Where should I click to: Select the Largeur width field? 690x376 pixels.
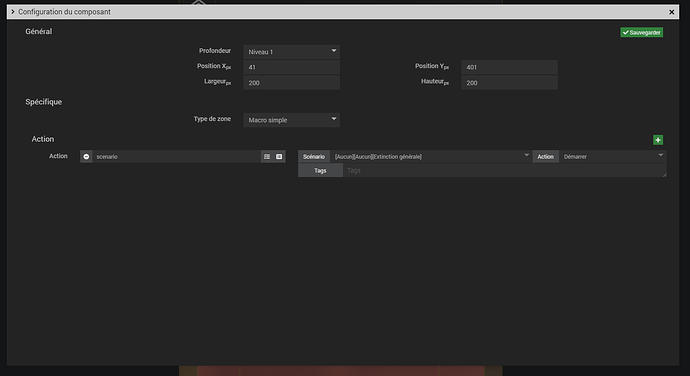pos(291,83)
